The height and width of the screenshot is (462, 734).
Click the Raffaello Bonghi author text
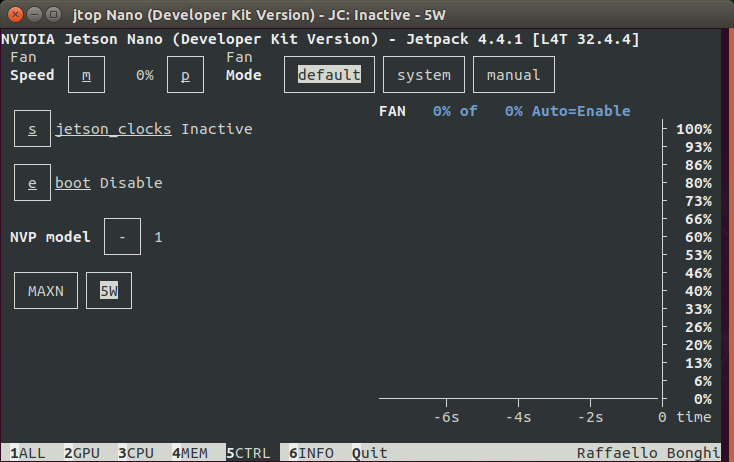[x=648, y=453]
